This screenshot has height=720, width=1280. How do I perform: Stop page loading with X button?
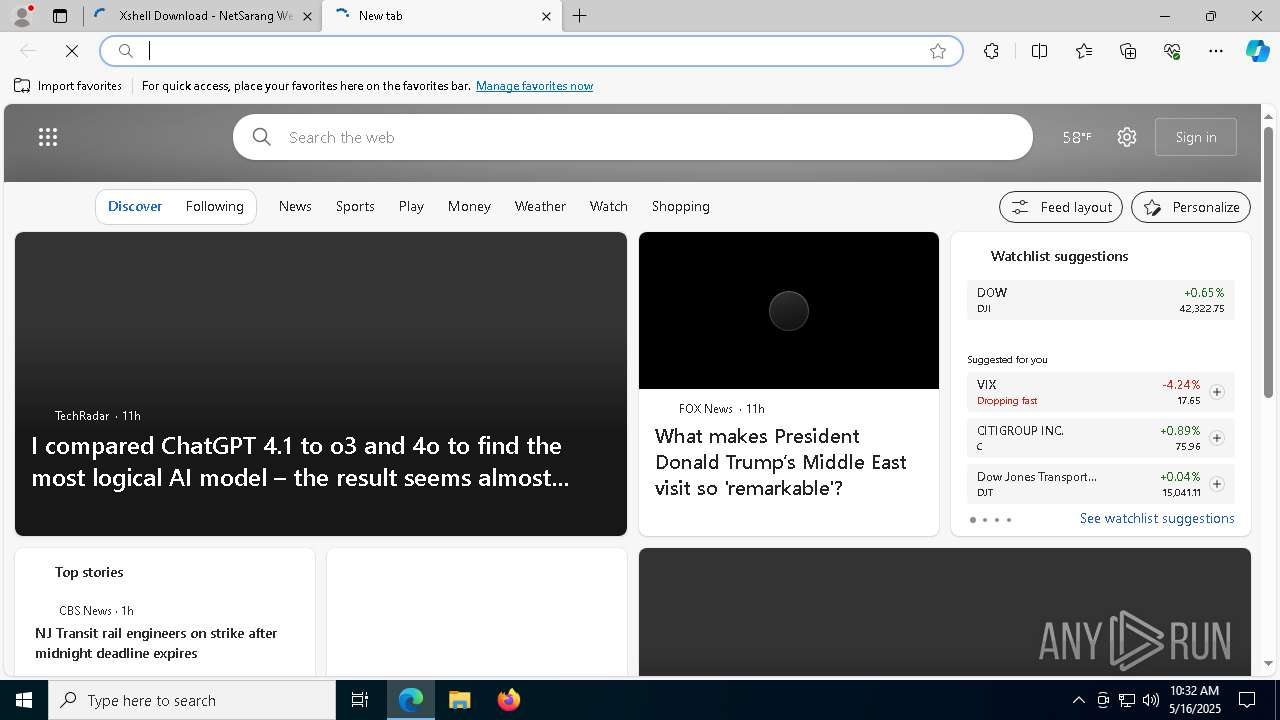[x=72, y=51]
